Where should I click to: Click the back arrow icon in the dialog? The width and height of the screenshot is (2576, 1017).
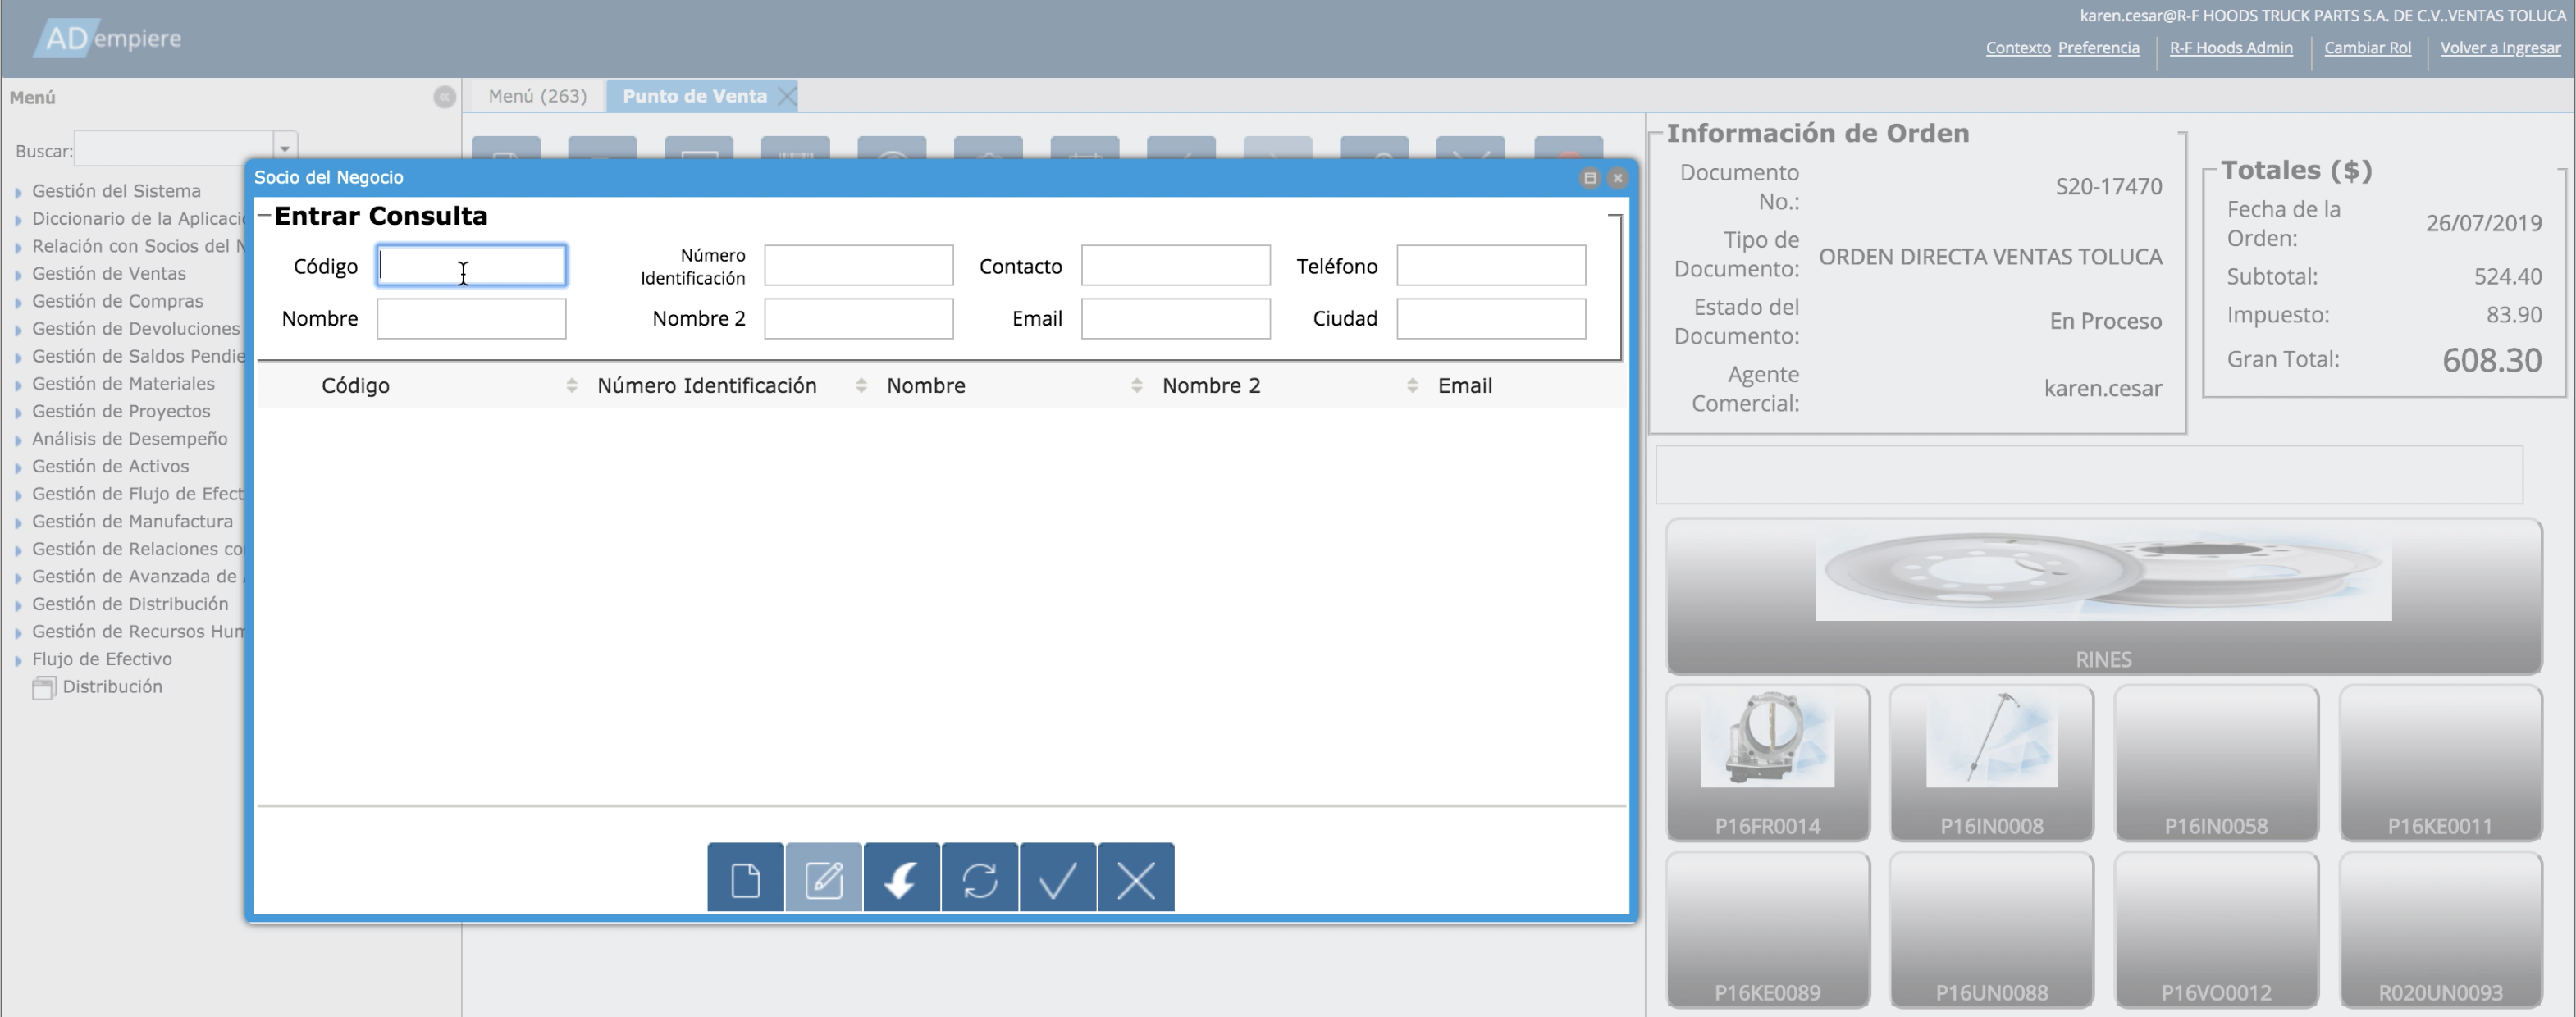tap(900, 878)
